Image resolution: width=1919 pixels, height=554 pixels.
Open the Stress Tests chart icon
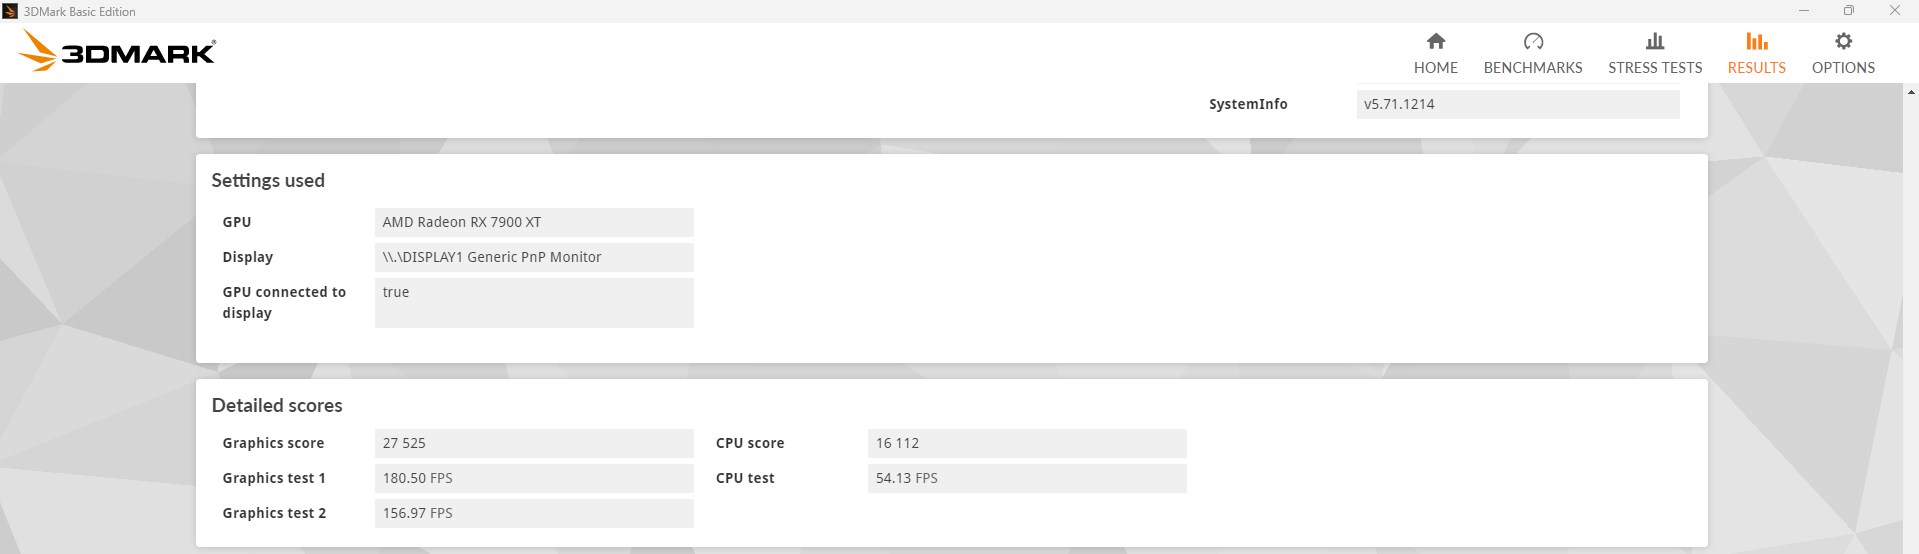pos(1654,42)
